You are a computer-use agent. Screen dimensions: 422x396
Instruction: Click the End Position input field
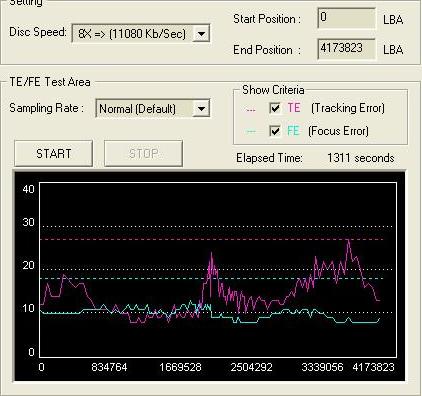pos(347,49)
